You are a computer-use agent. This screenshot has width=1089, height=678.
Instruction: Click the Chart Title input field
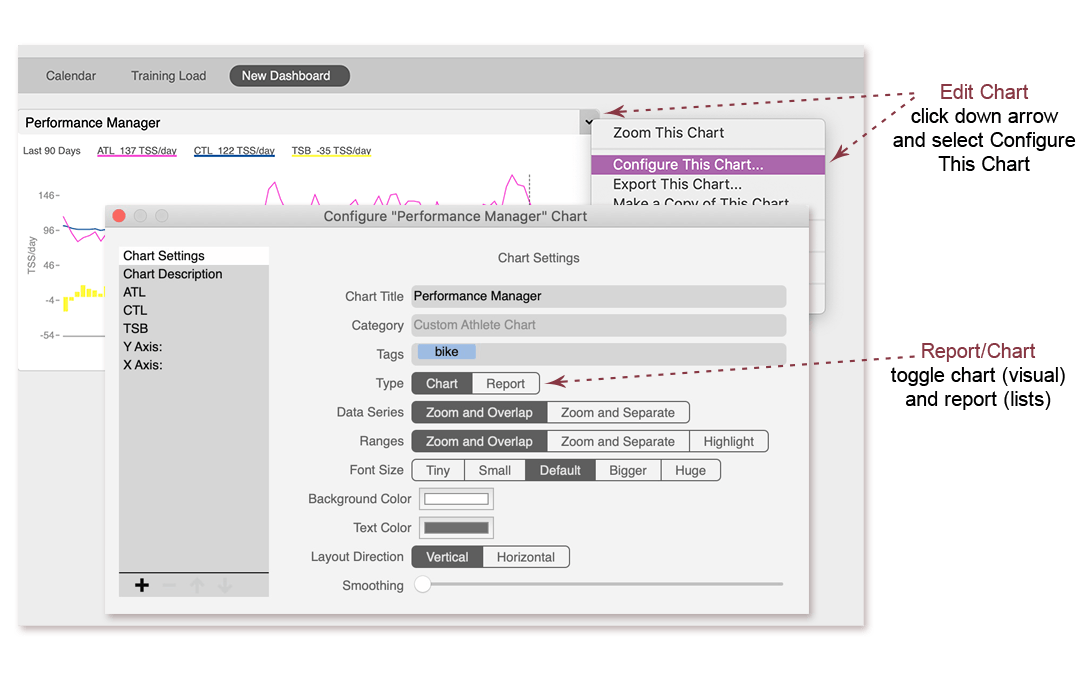coord(599,296)
